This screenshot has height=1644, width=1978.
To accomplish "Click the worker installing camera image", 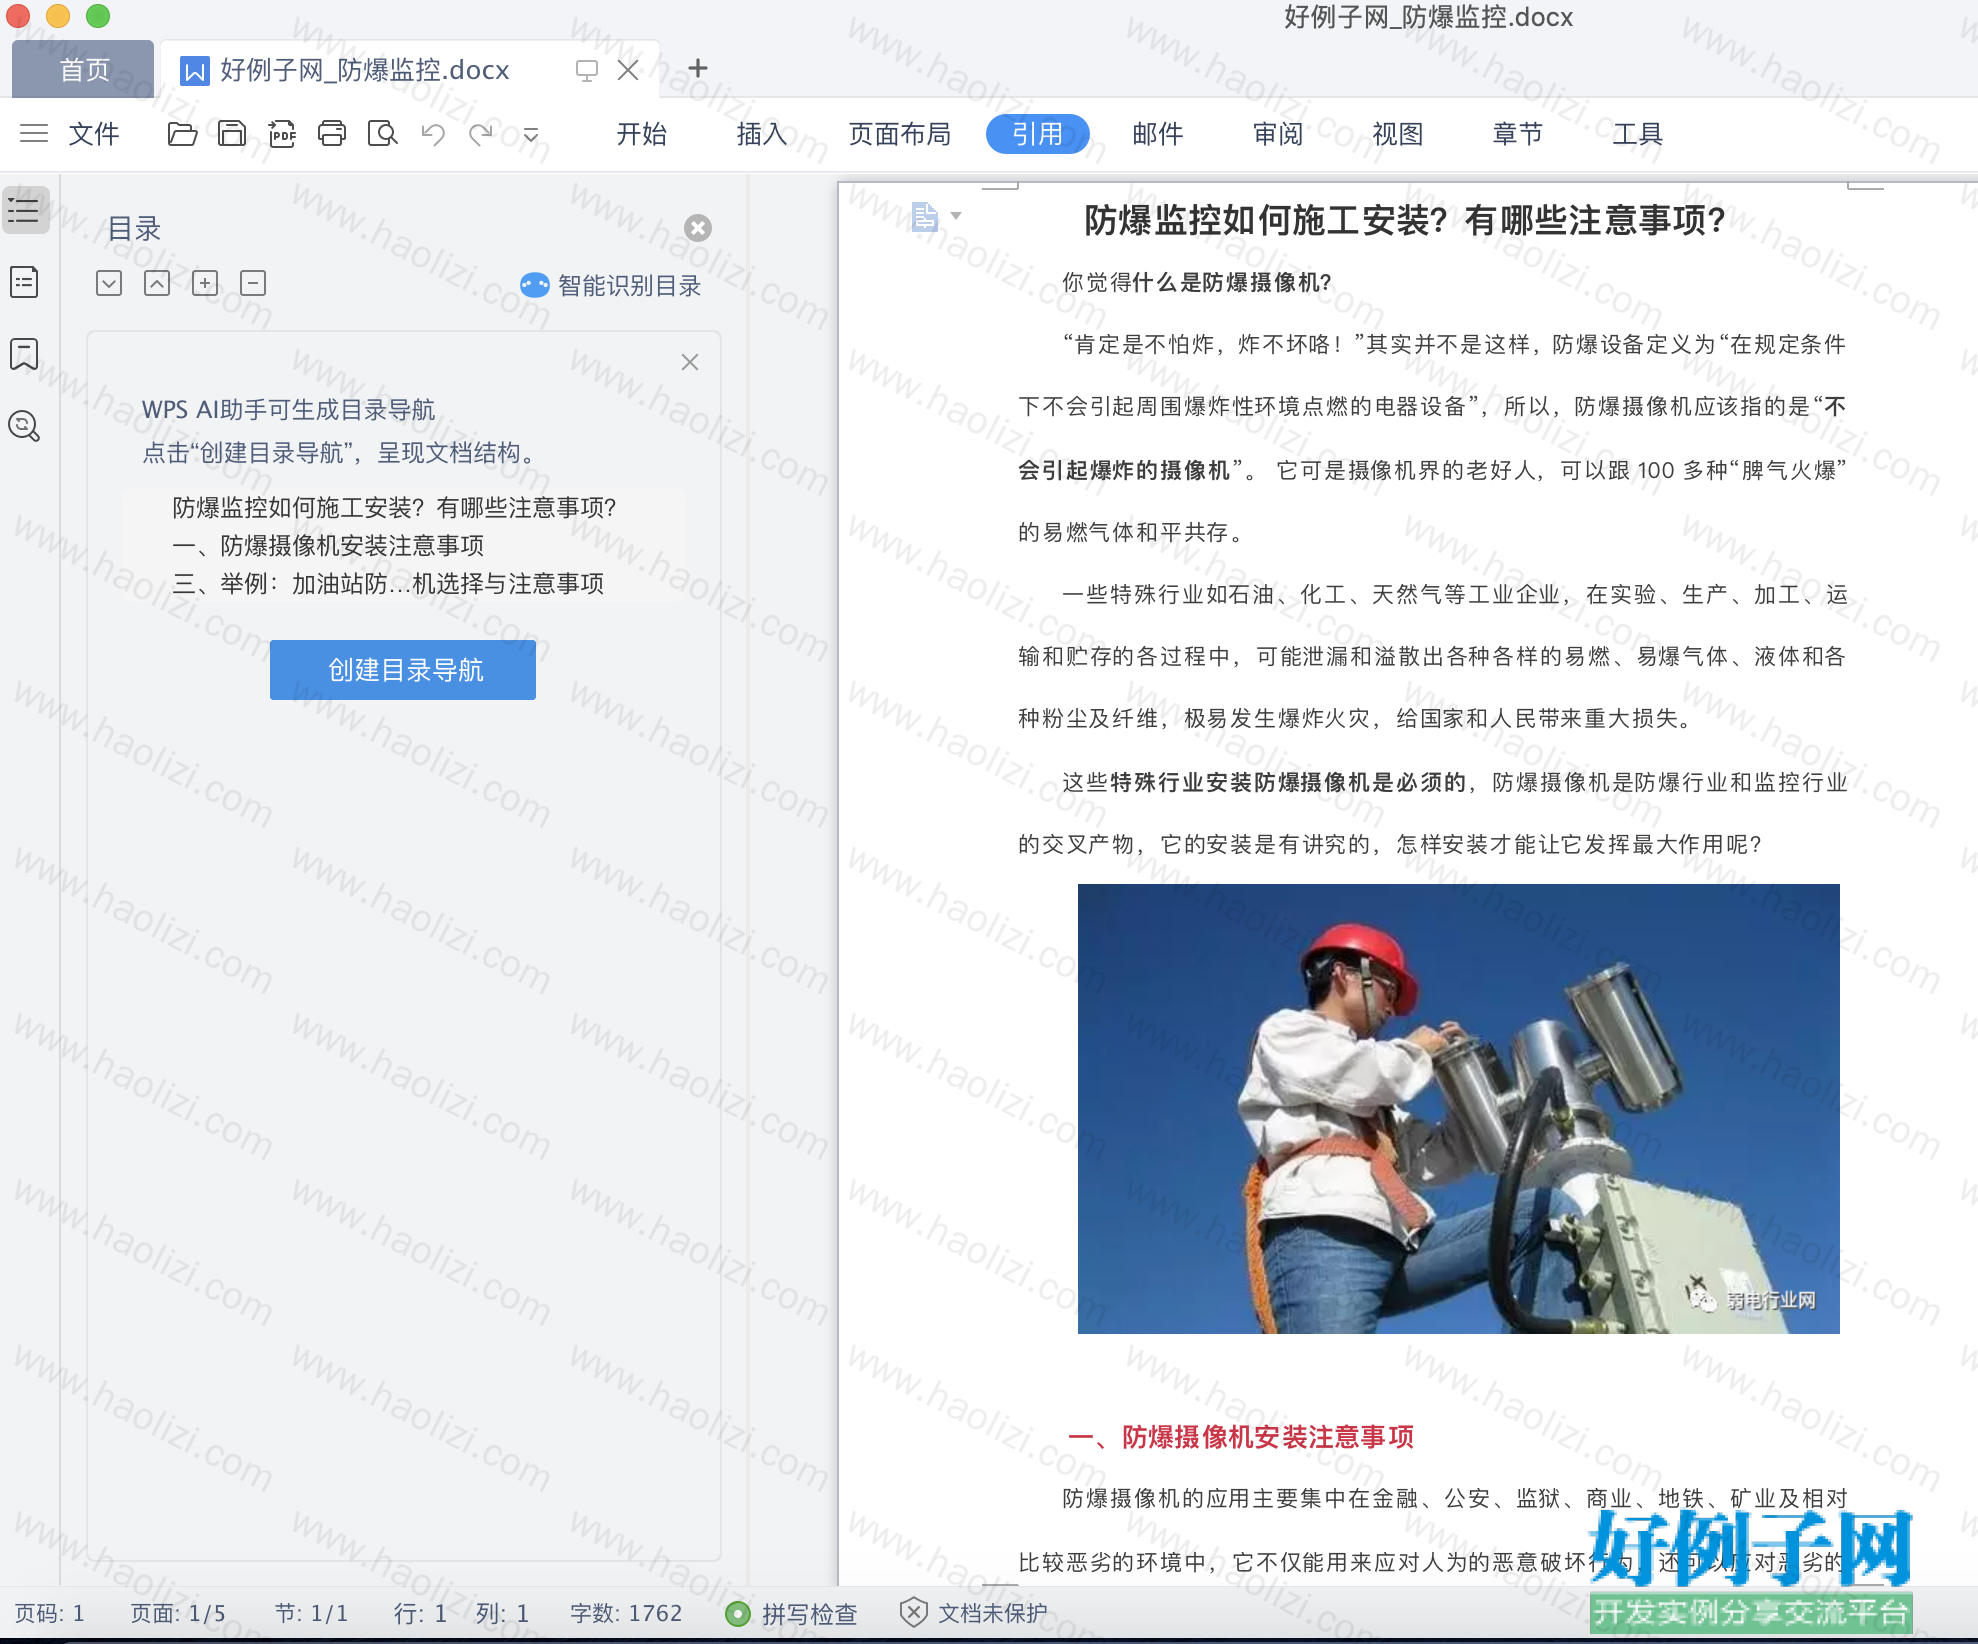I will (x=1458, y=1108).
